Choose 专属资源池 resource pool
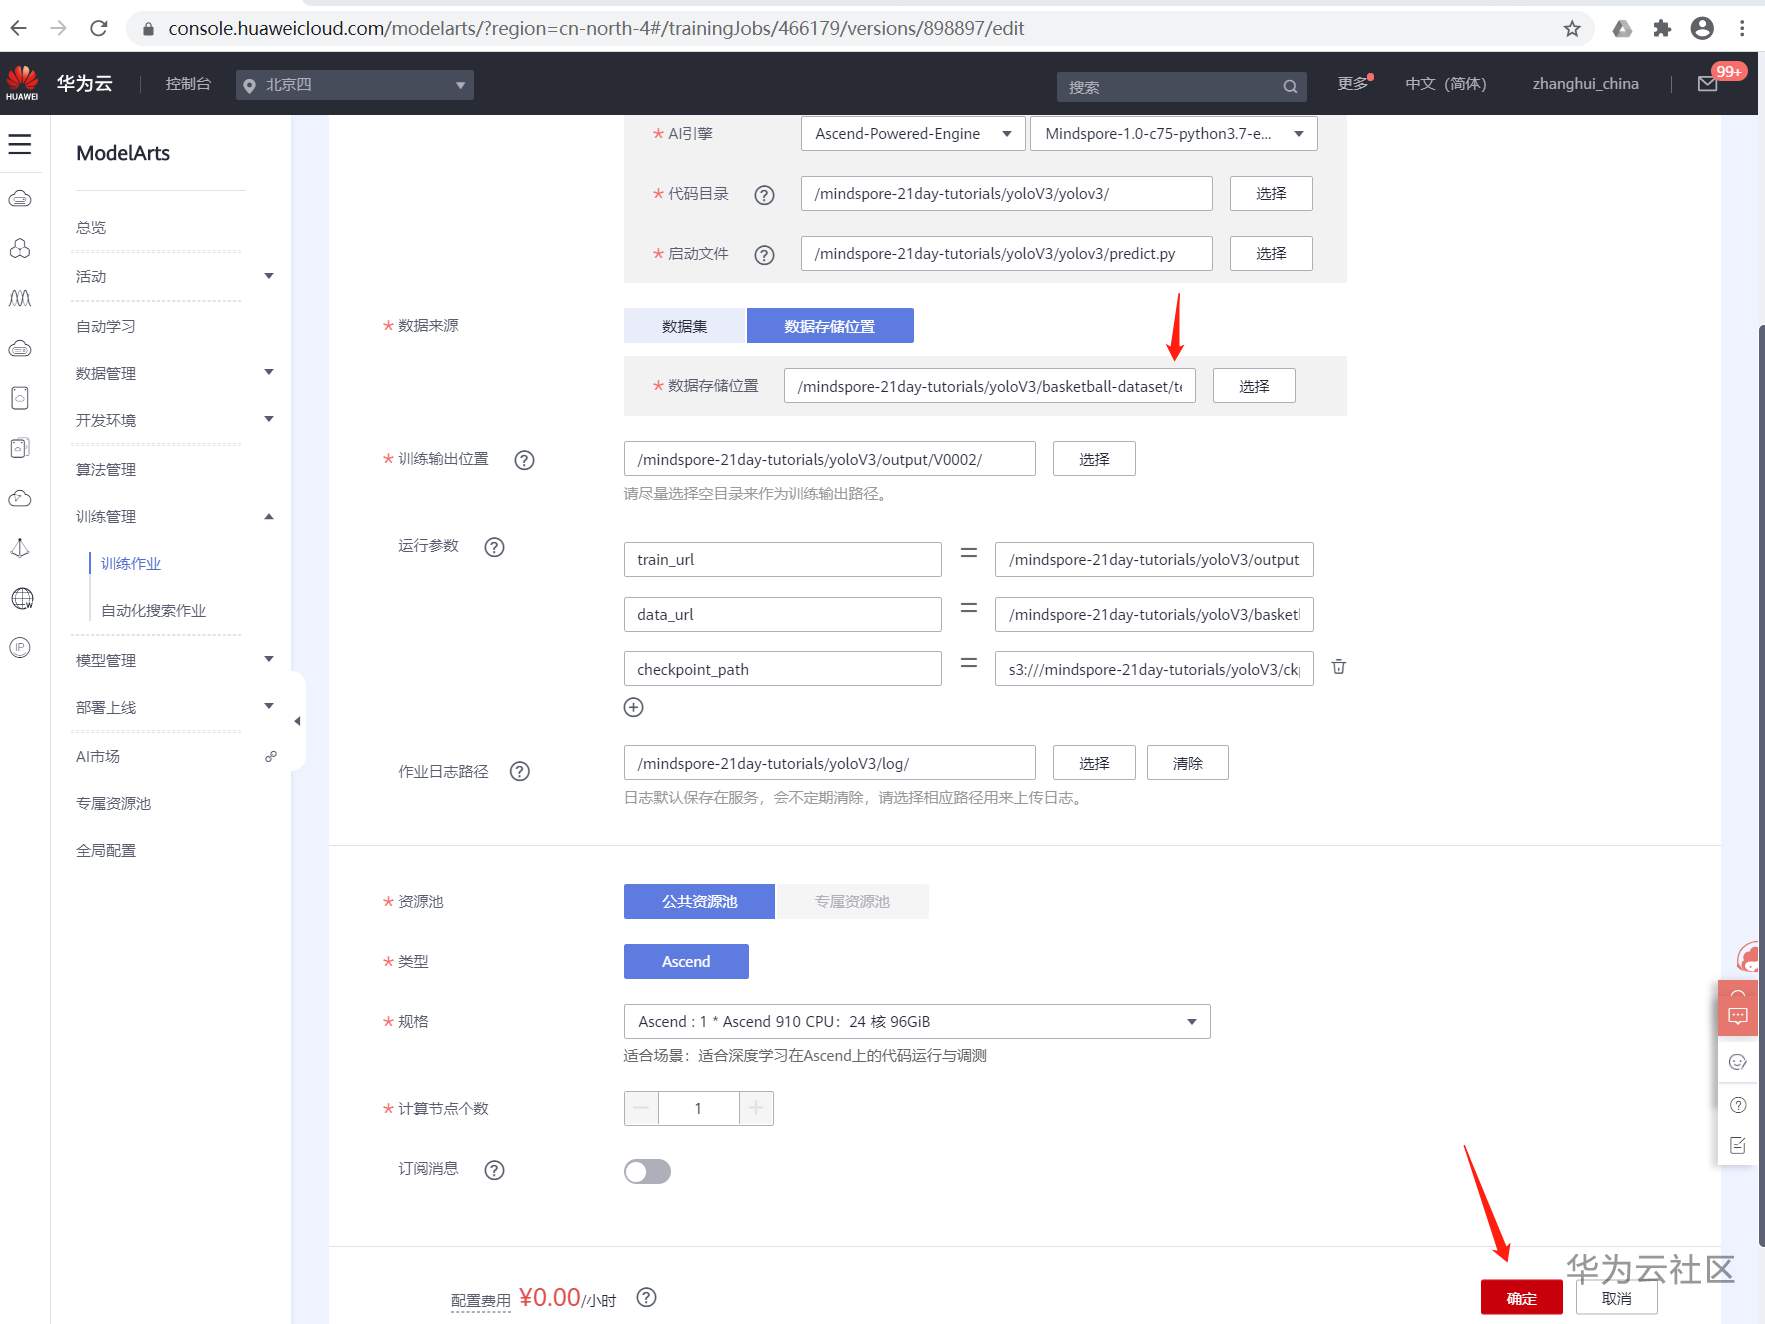 tap(852, 901)
